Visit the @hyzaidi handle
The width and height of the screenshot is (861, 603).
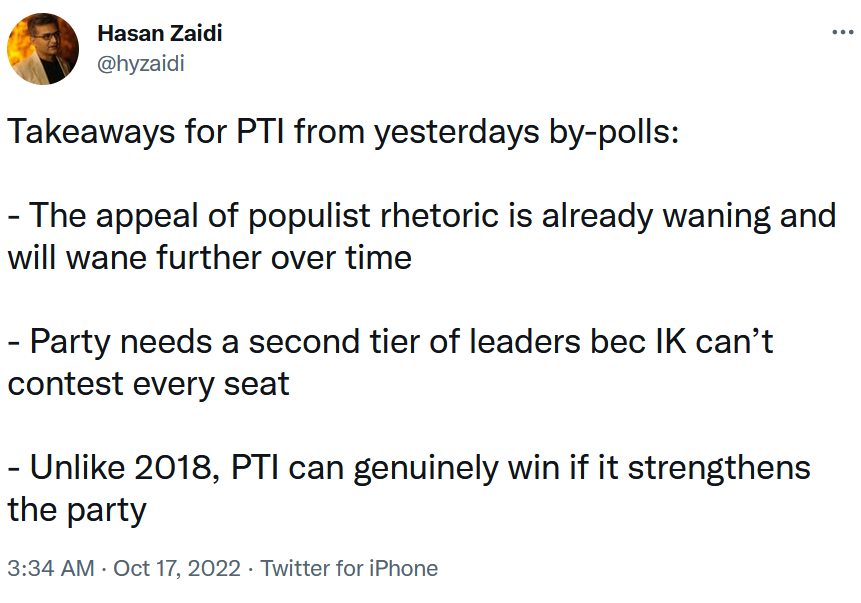coord(141,64)
